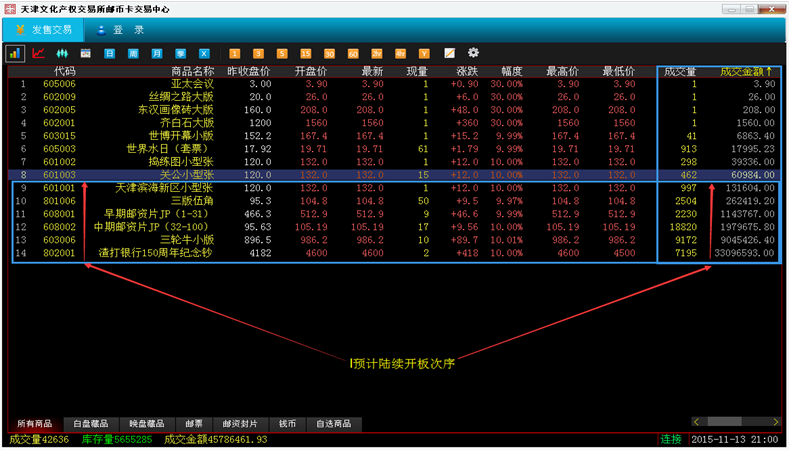Switch to the 邮票 category tab

[x=192, y=424]
